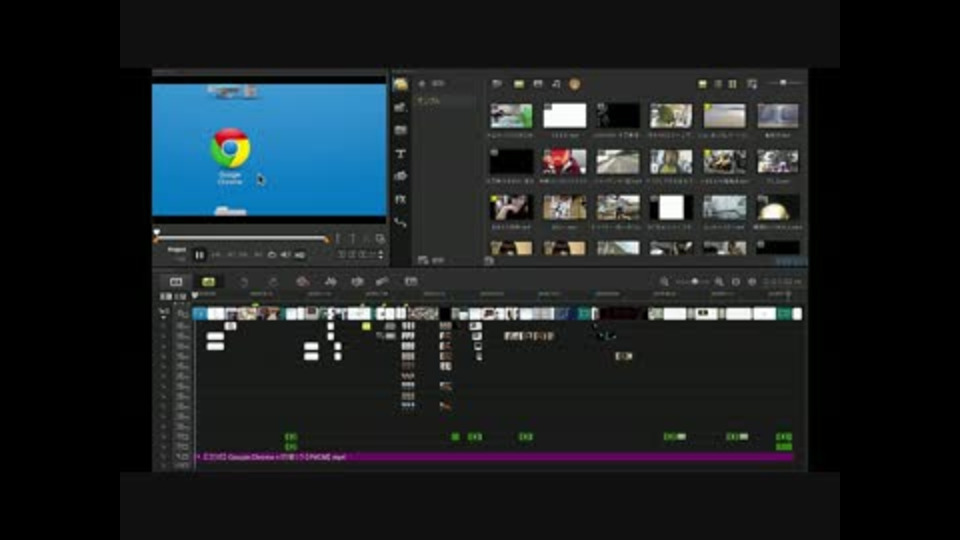Select the sample folder in library navigation

point(446,100)
